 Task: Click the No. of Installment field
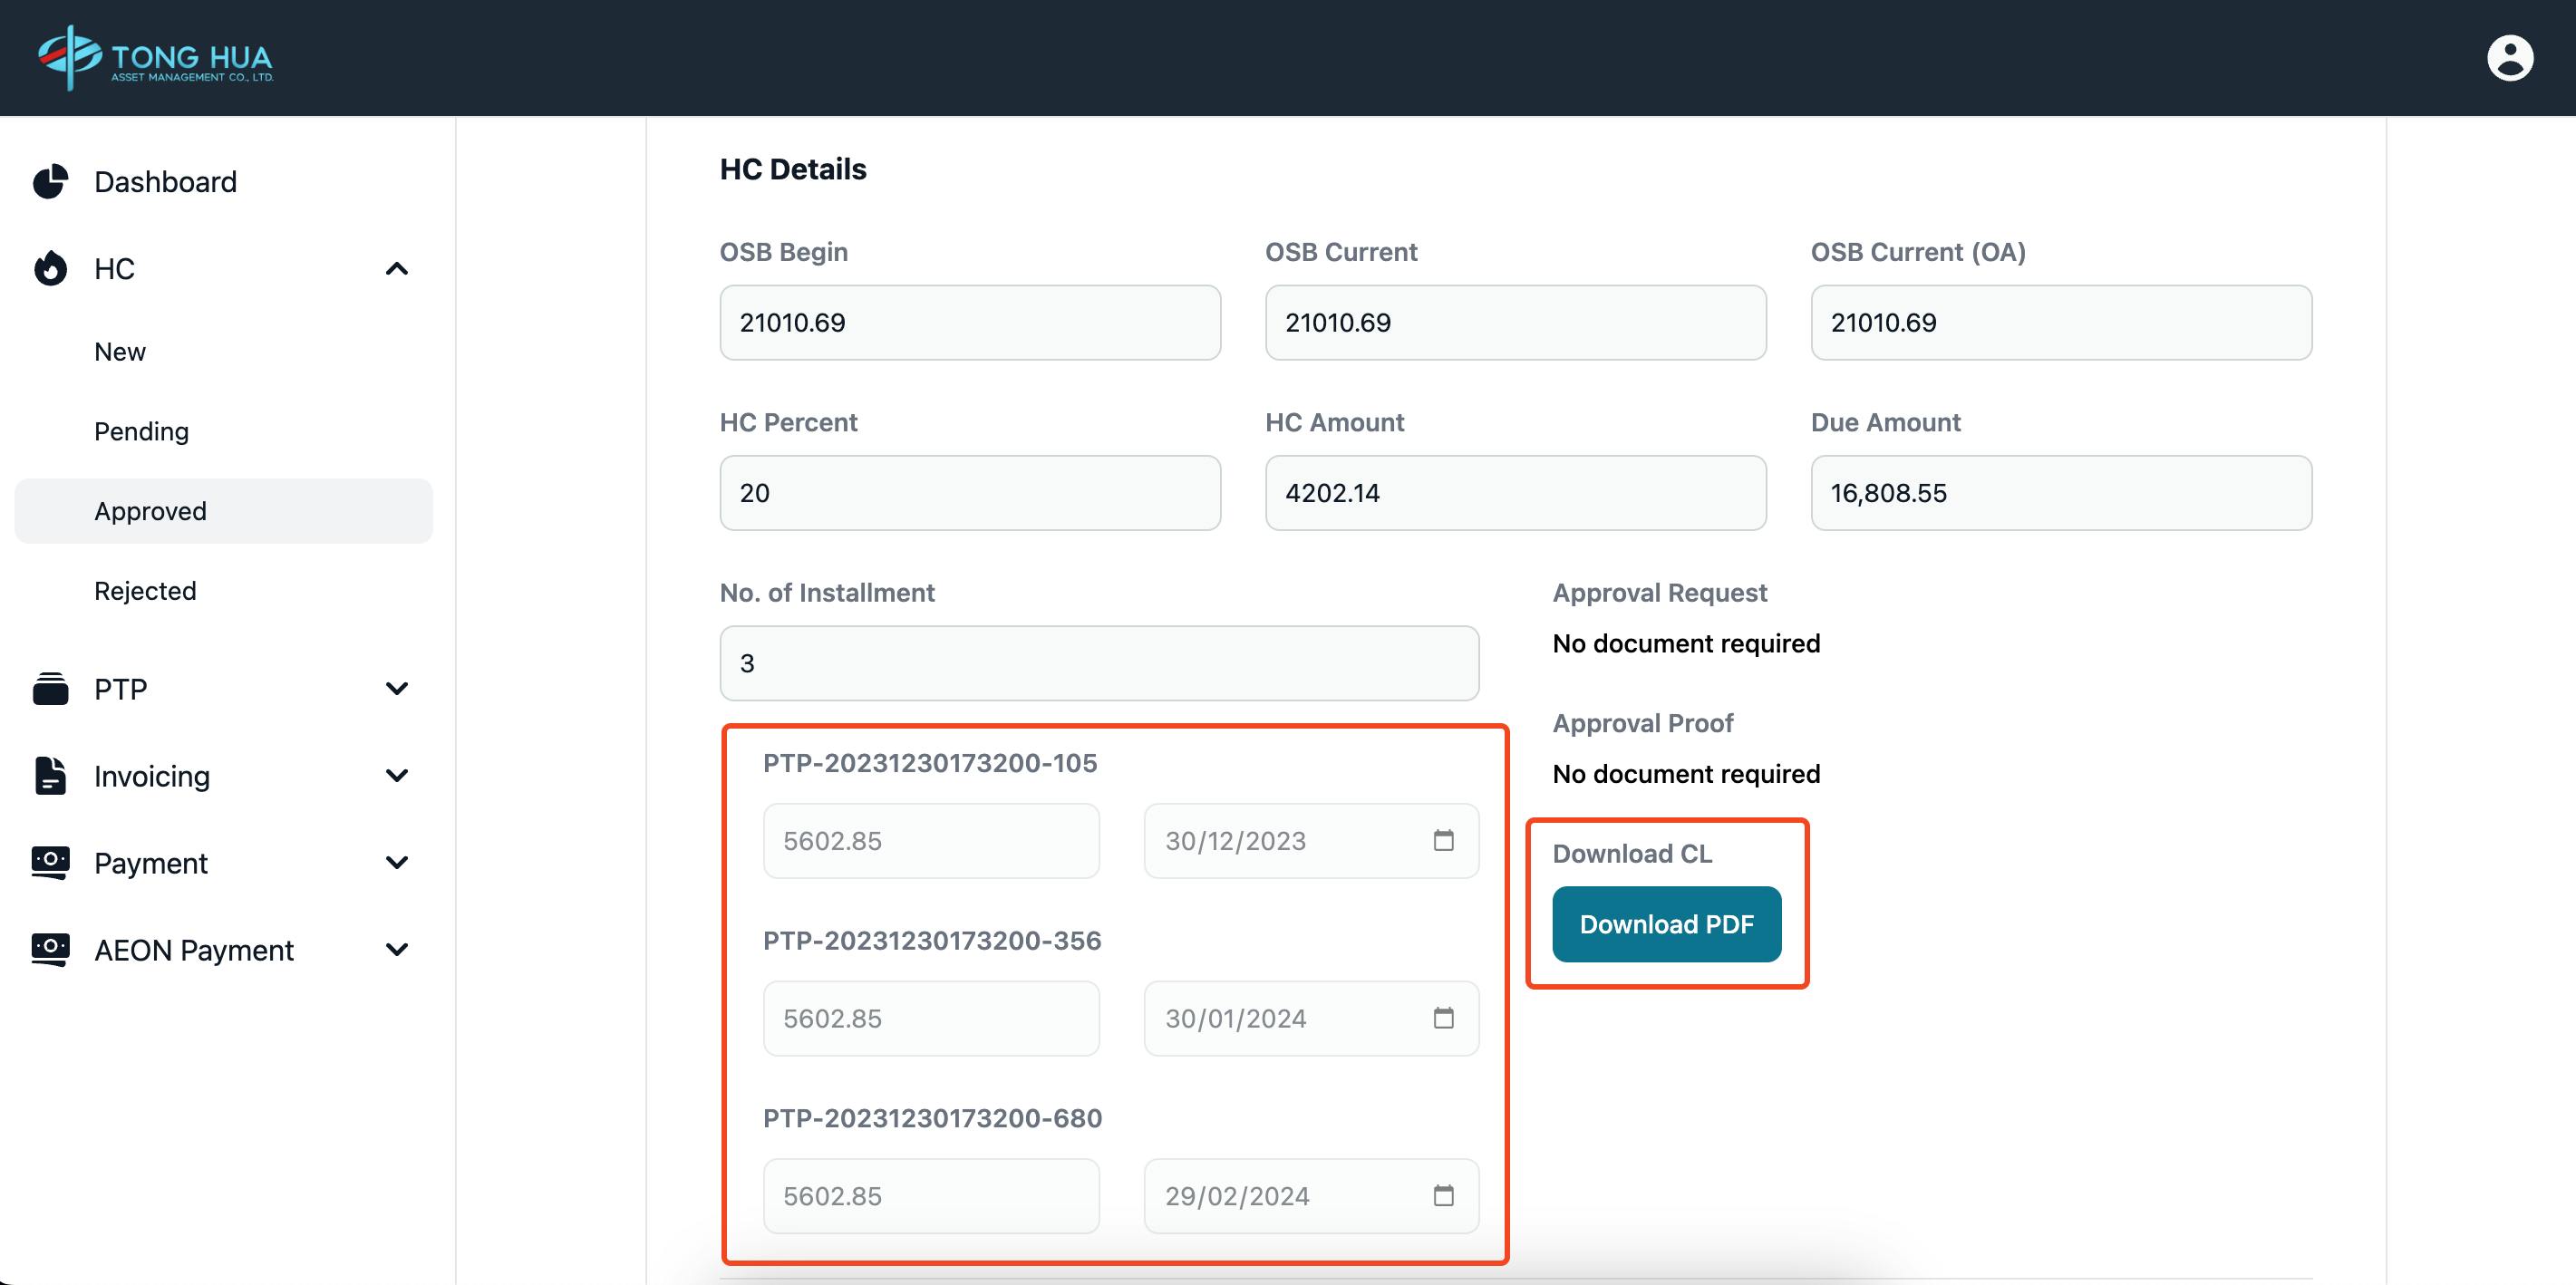point(1099,663)
